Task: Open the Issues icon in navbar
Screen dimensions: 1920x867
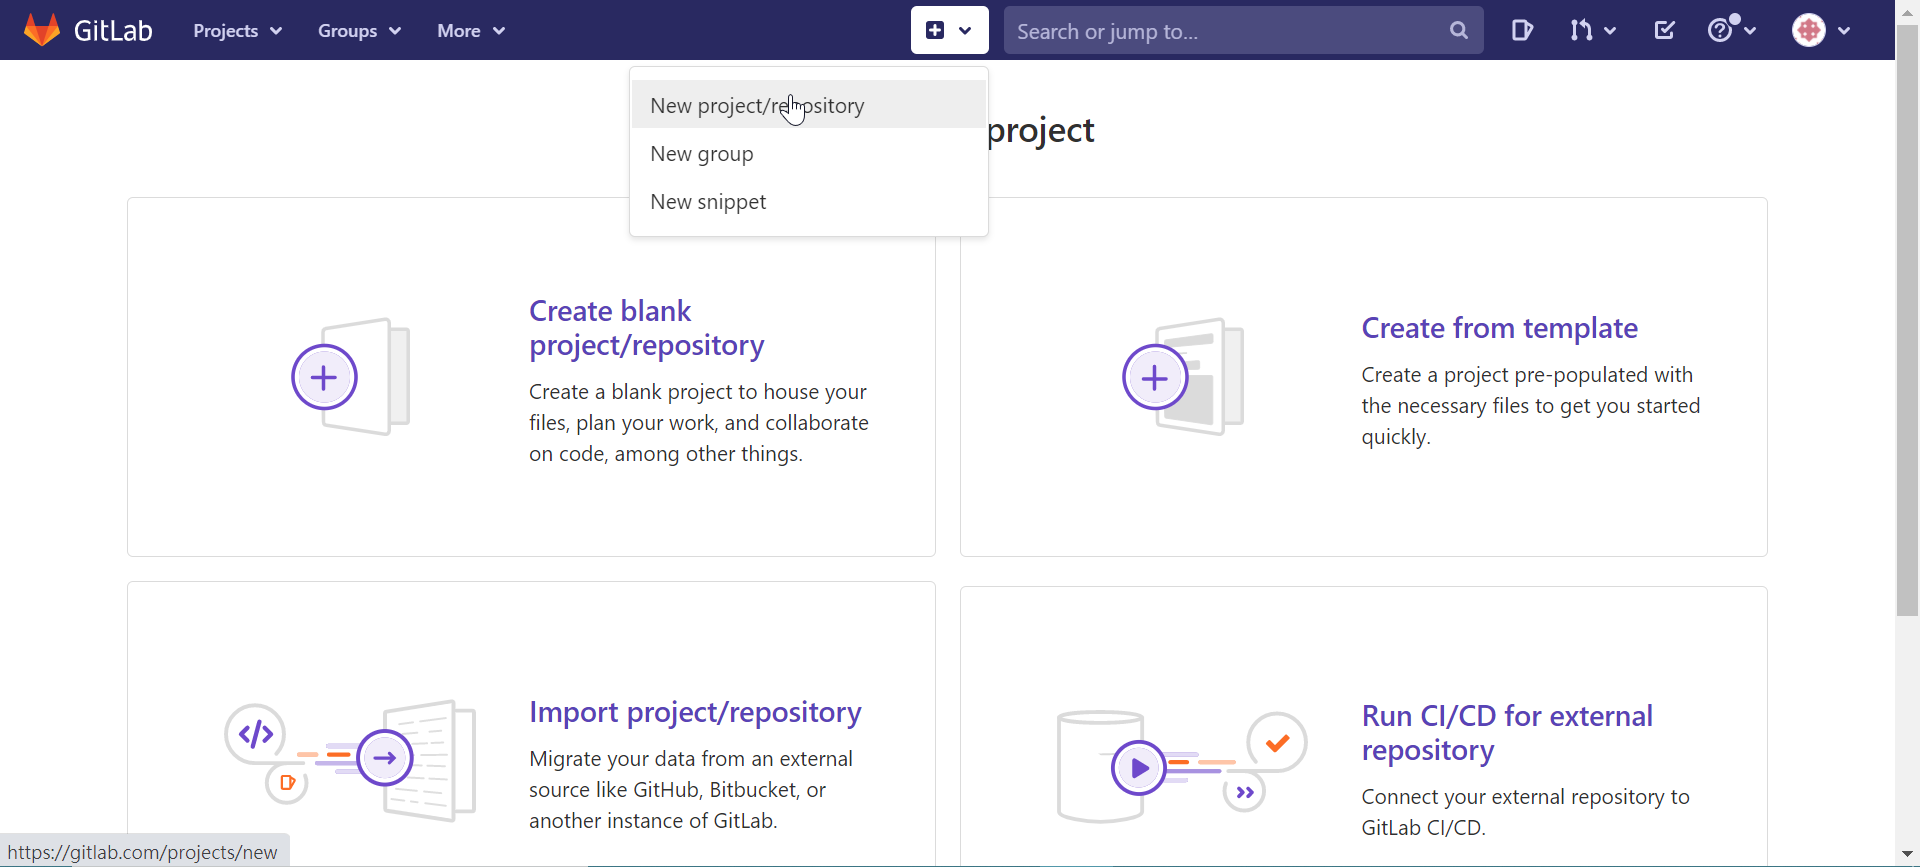Action: click(1522, 30)
